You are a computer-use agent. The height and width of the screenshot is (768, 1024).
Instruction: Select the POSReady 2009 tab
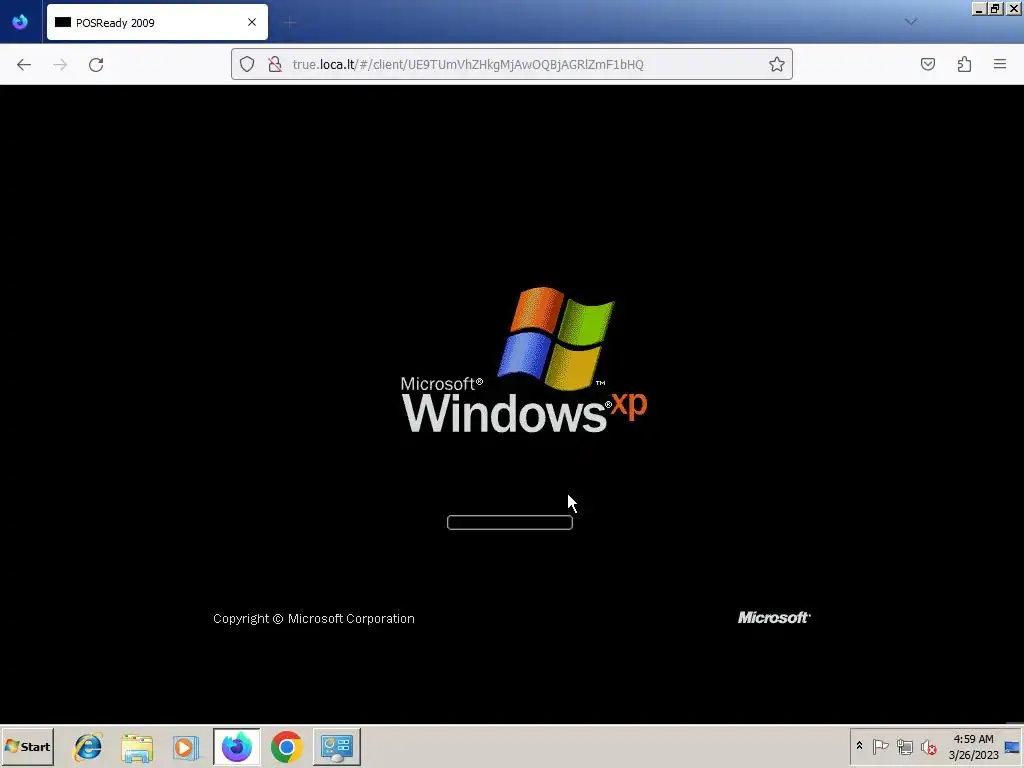pos(157,22)
